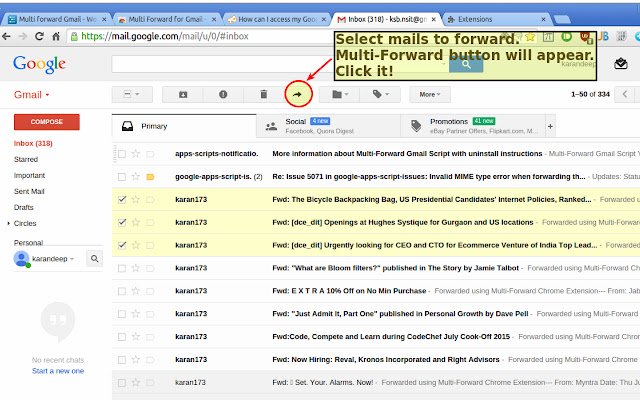Open the Move to folder dropdown
640x400 pixels.
340,94
